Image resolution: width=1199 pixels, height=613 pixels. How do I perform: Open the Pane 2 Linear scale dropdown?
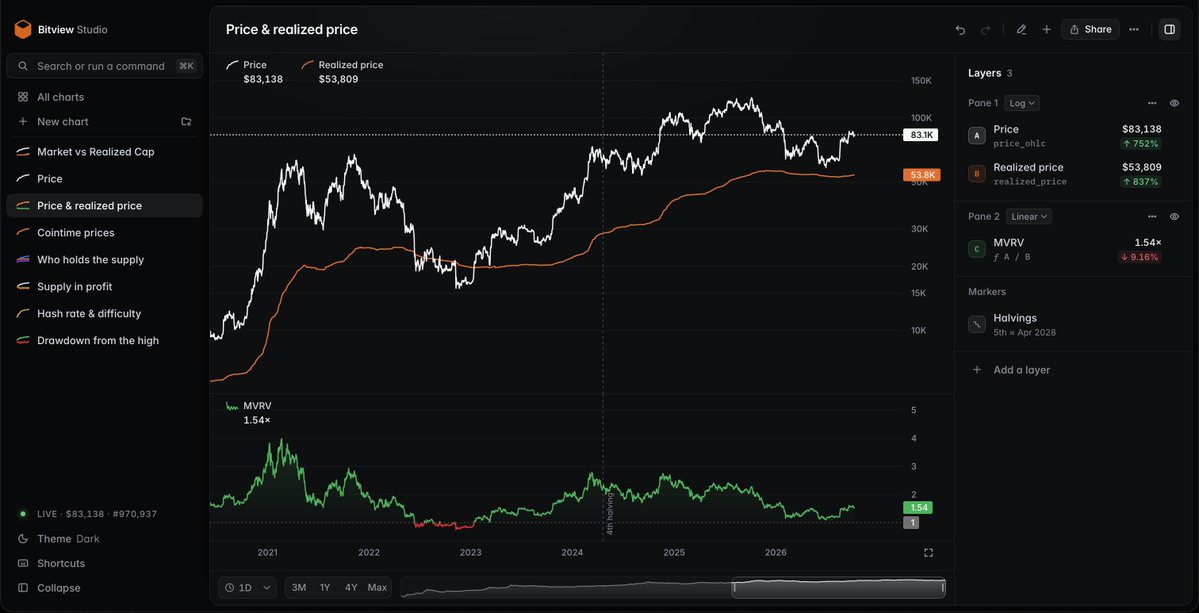(x=1028, y=216)
